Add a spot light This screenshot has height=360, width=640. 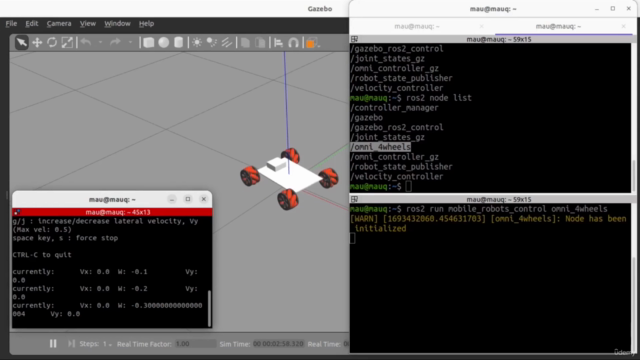[211, 42]
